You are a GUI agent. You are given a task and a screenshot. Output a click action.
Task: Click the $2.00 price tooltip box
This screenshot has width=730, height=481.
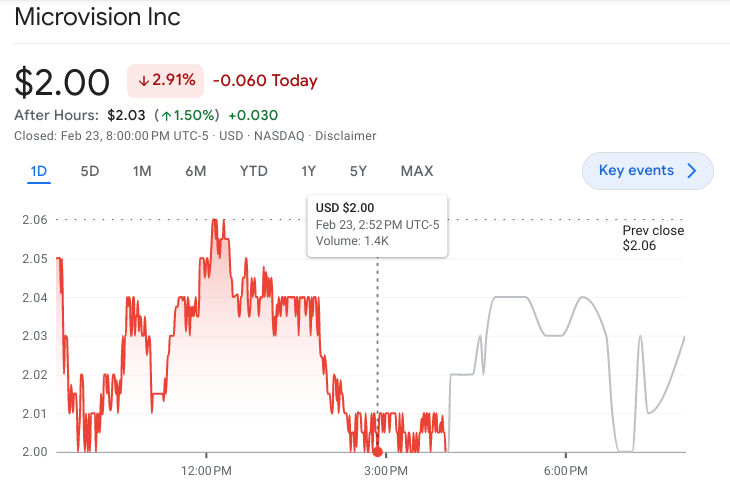(377, 224)
